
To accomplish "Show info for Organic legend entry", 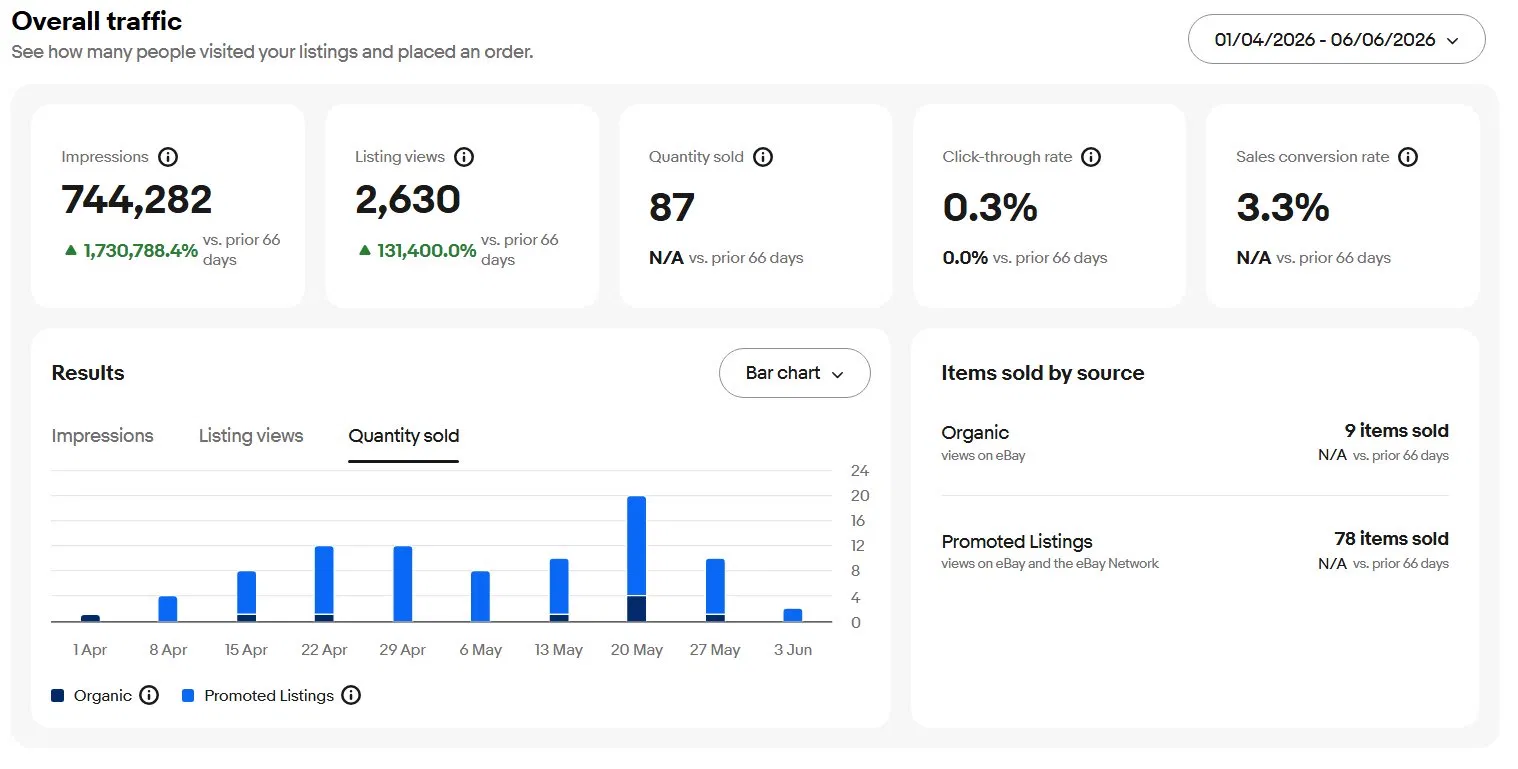I will 149,695.
